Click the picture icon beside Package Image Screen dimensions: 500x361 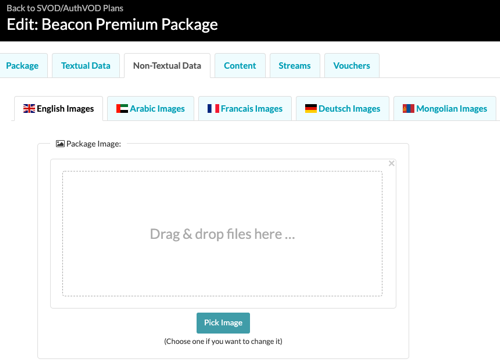tap(60, 144)
